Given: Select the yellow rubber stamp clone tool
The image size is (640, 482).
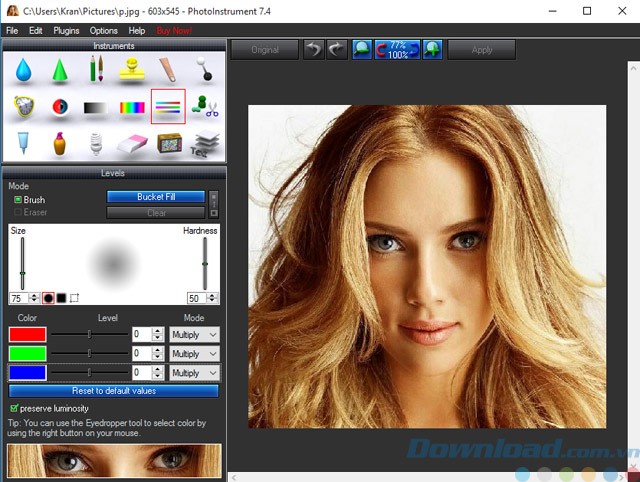Looking at the screenshot, I should 132,70.
